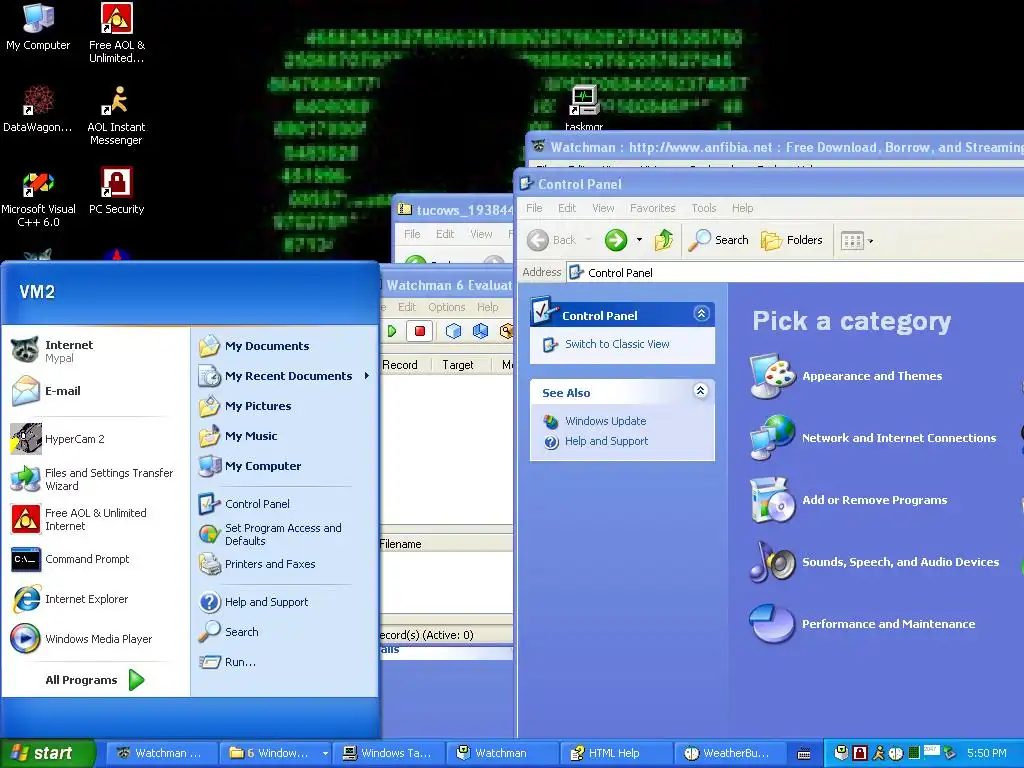Image resolution: width=1024 pixels, height=768 pixels.
Task: Open Help and Support link in See Also
Action: tap(607, 441)
